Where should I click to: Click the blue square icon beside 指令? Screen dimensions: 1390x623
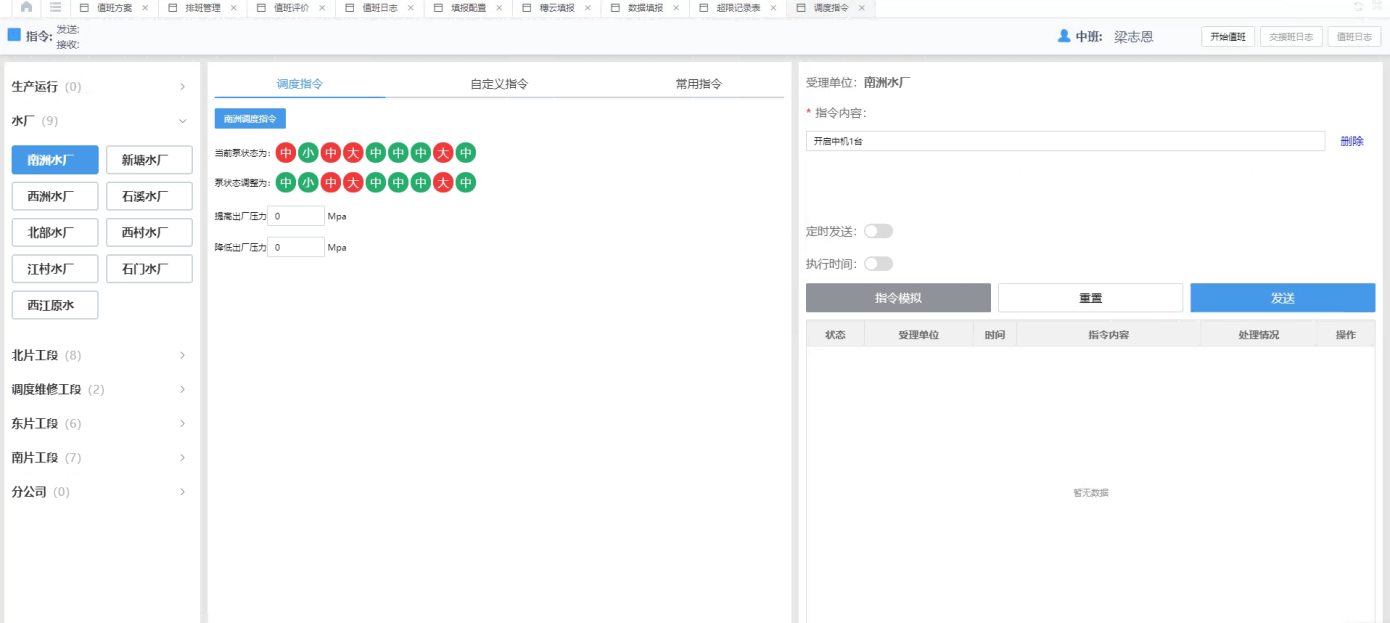tap(14, 35)
